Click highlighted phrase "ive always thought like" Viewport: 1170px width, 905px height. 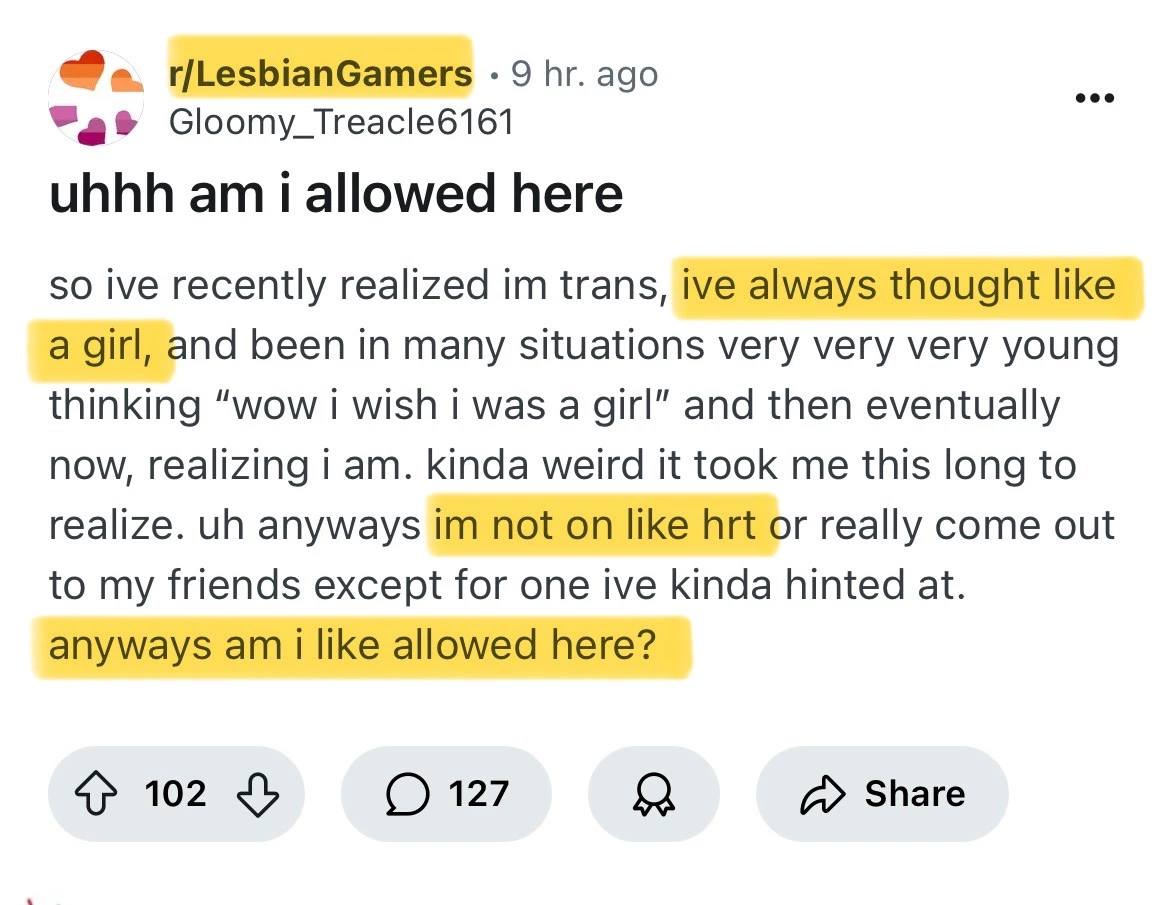(898, 286)
